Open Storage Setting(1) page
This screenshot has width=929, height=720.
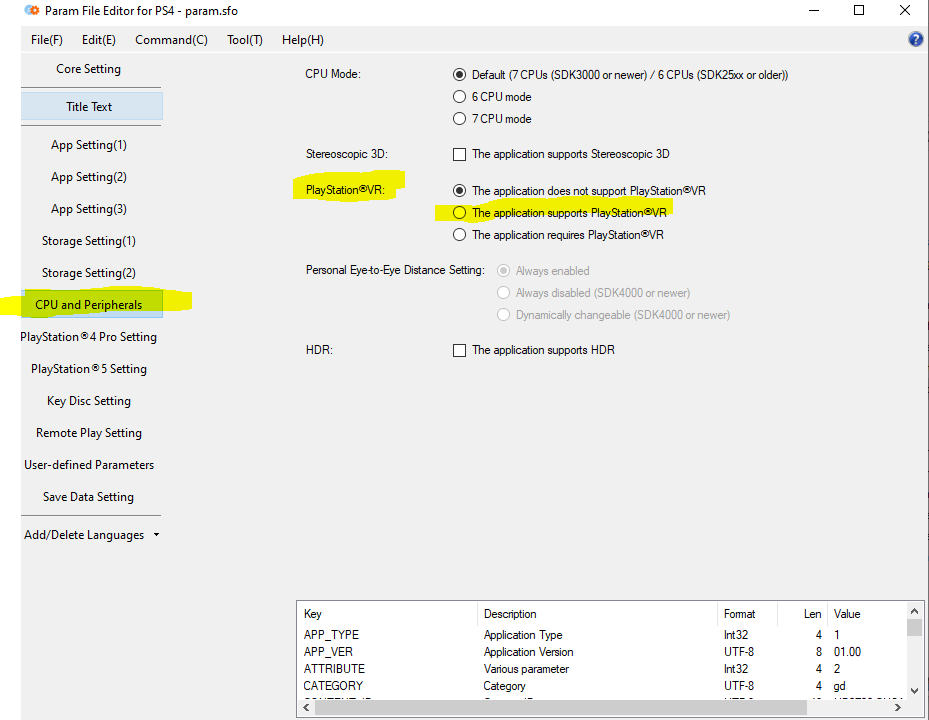coord(89,241)
